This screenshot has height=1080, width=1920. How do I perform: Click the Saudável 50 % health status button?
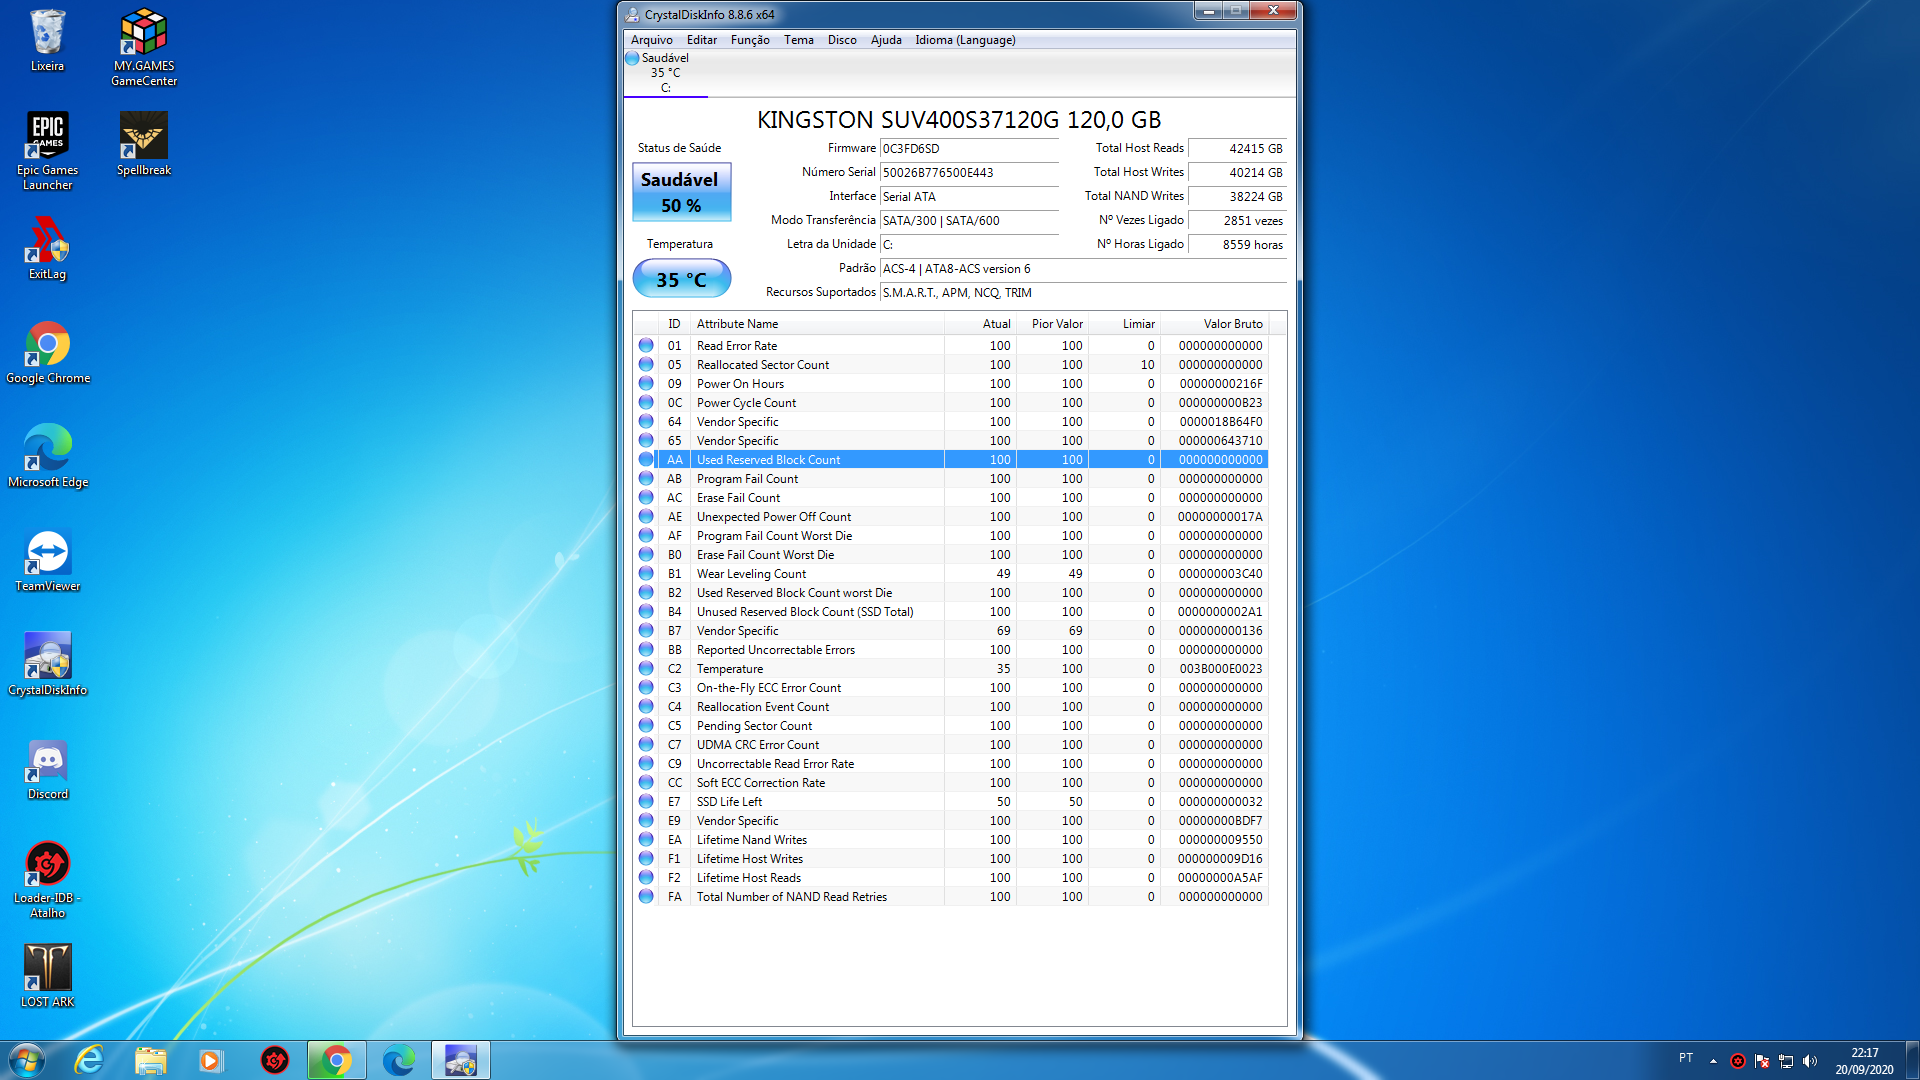[x=681, y=192]
